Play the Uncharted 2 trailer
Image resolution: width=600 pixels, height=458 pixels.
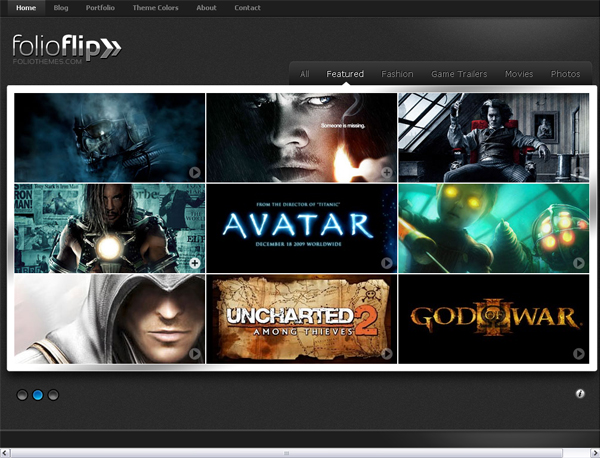tap(387, 354)
